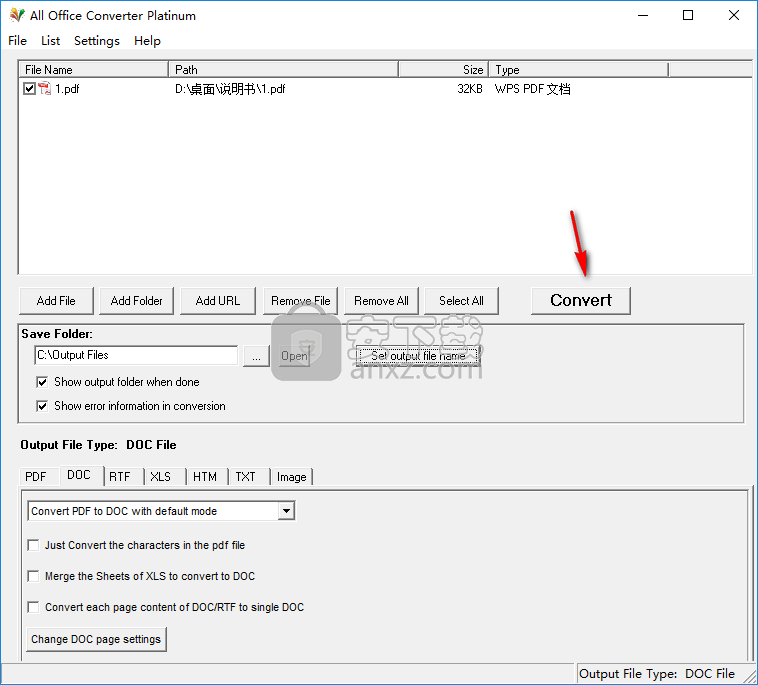Viewport: 758px width, 685px height.
Task: Click the Select All button
Action: tap(461, 301)
